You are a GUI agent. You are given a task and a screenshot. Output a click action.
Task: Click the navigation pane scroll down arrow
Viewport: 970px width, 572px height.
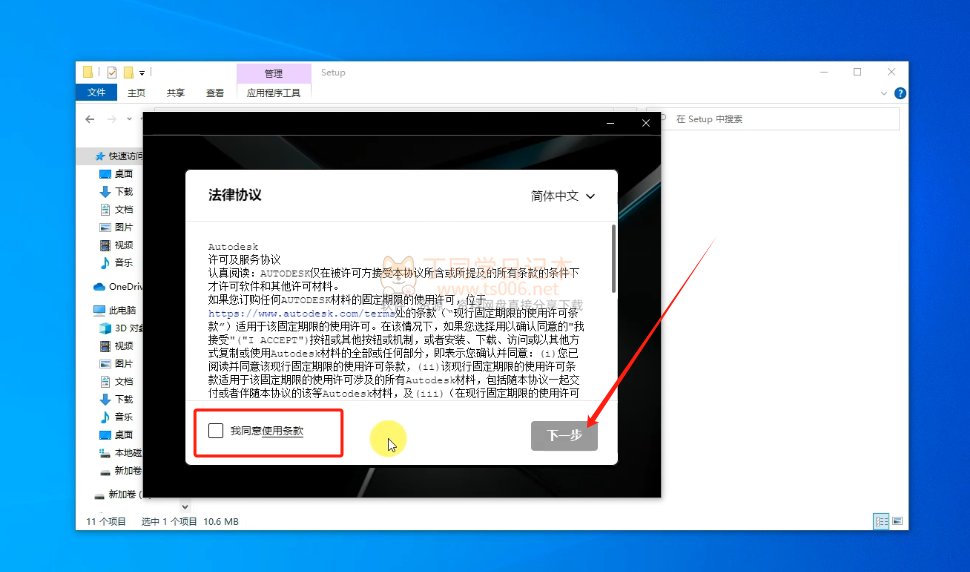point(184,506)
